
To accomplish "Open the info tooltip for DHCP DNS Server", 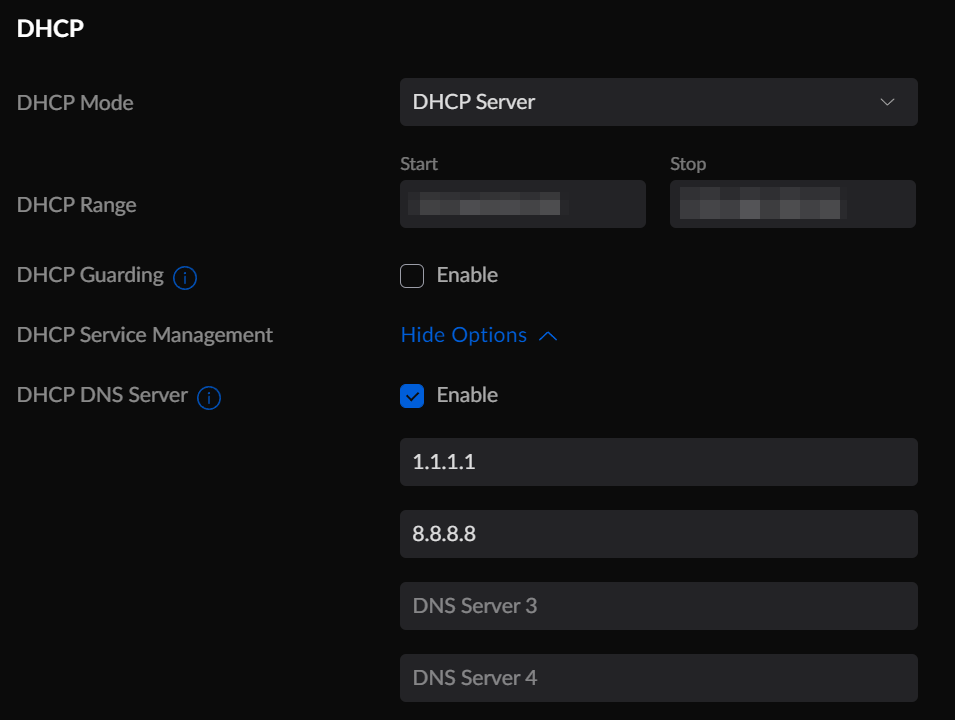I will click(209, 398).
